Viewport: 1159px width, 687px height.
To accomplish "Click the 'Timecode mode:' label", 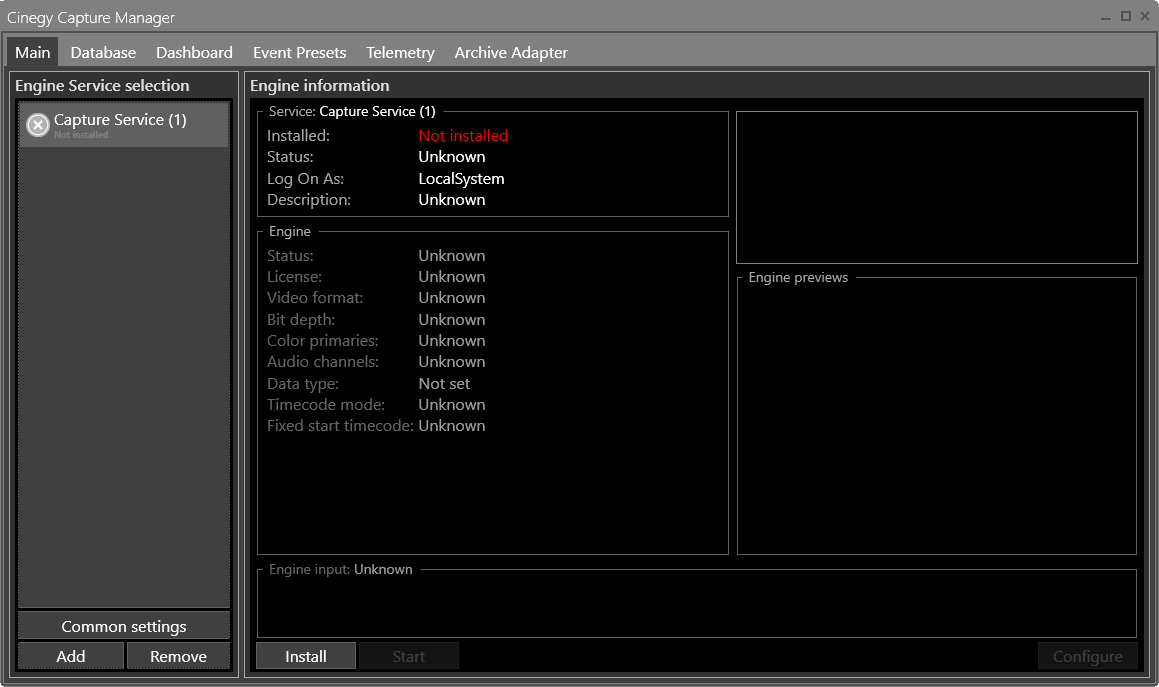I will 326,405.
